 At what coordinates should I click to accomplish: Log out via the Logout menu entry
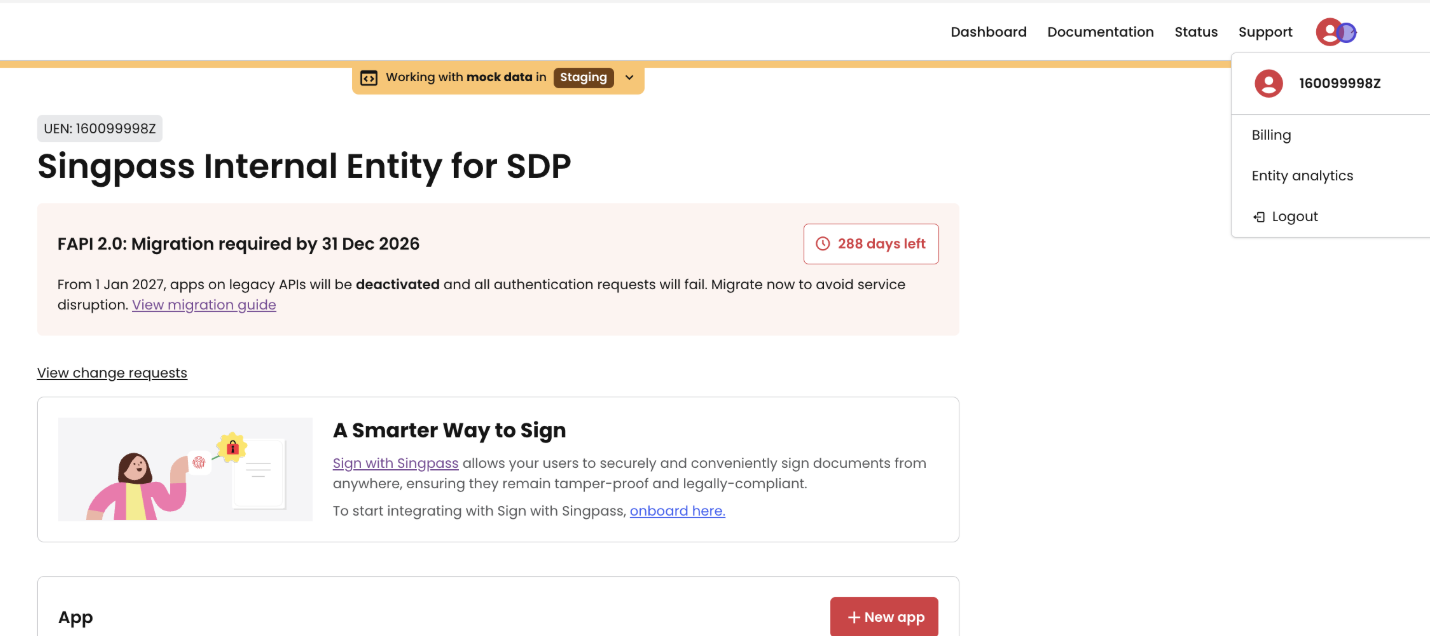[x=1294, y=217]
